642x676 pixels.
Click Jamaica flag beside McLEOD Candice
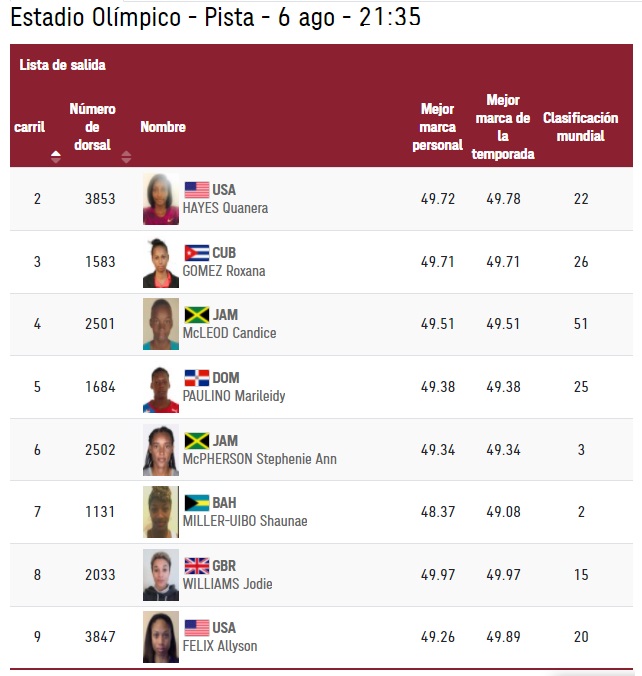click(x=197, y=315)
